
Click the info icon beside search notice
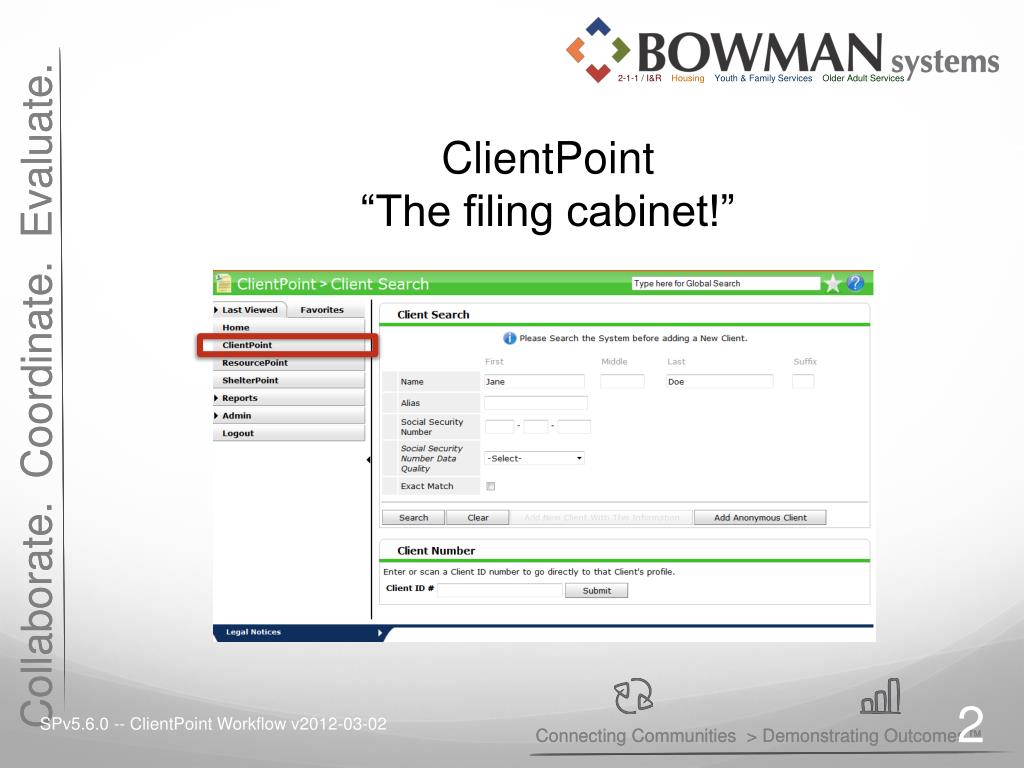(x=509, y=338)
